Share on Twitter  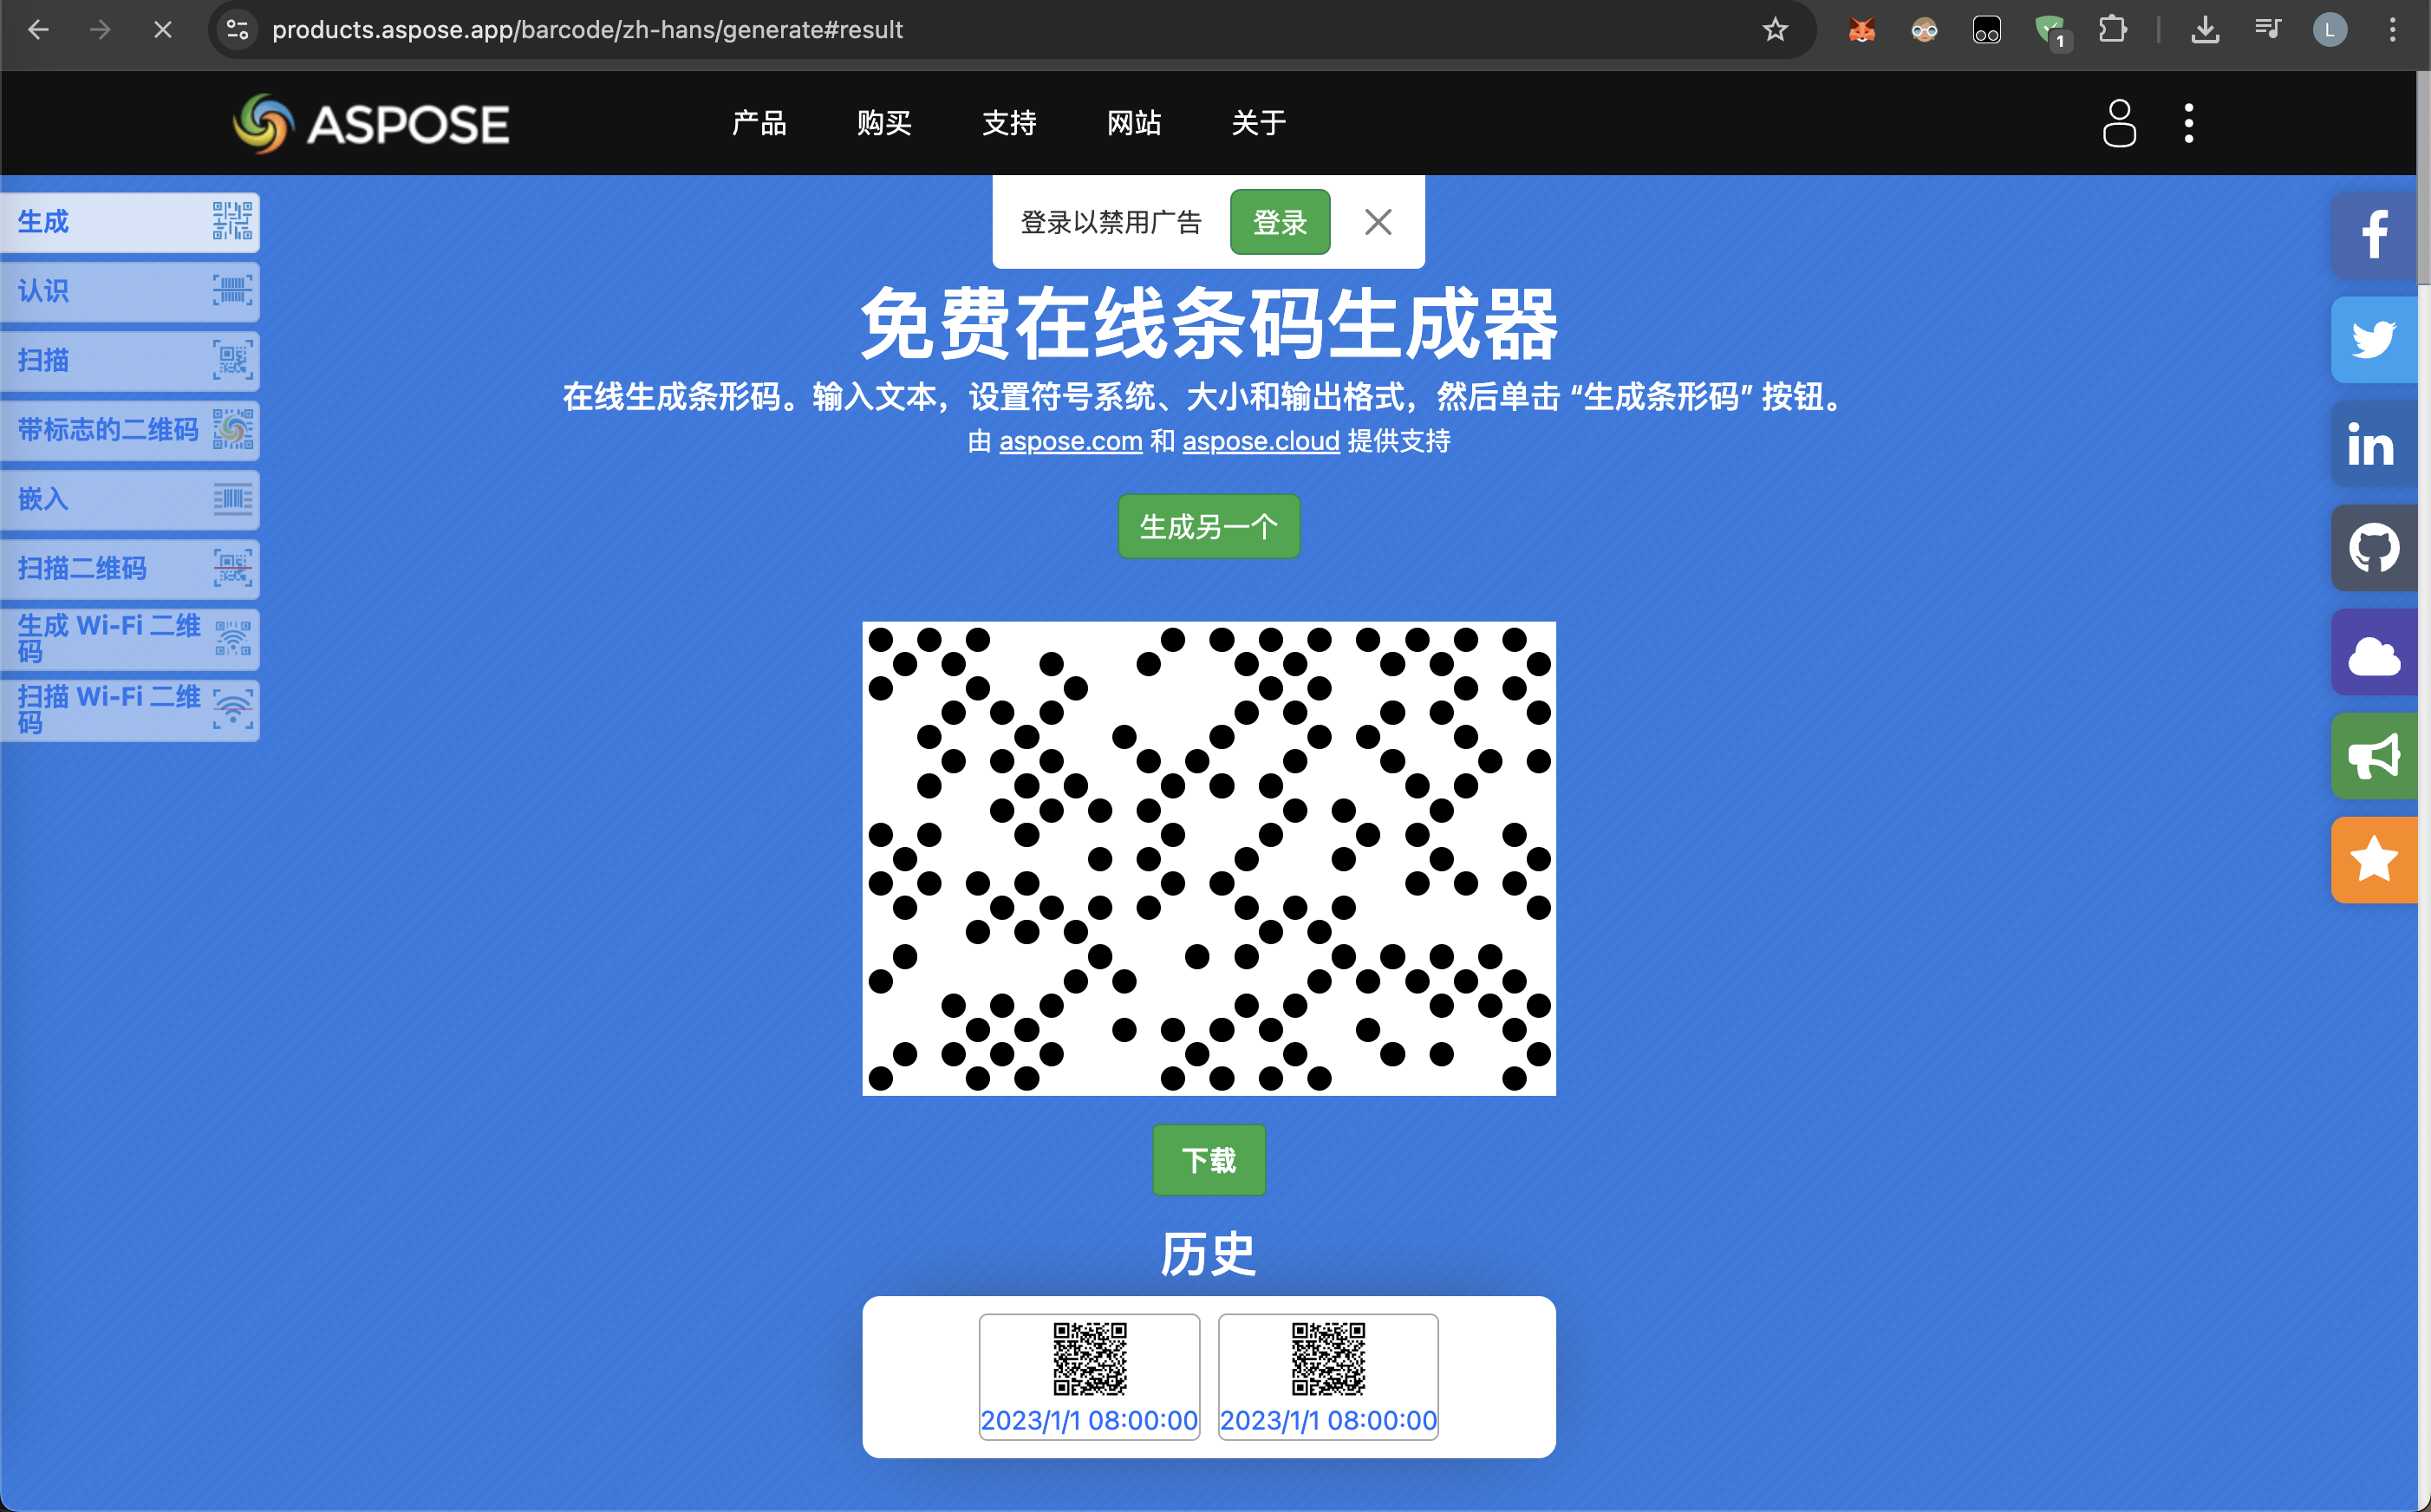[x=2374, y=340]
